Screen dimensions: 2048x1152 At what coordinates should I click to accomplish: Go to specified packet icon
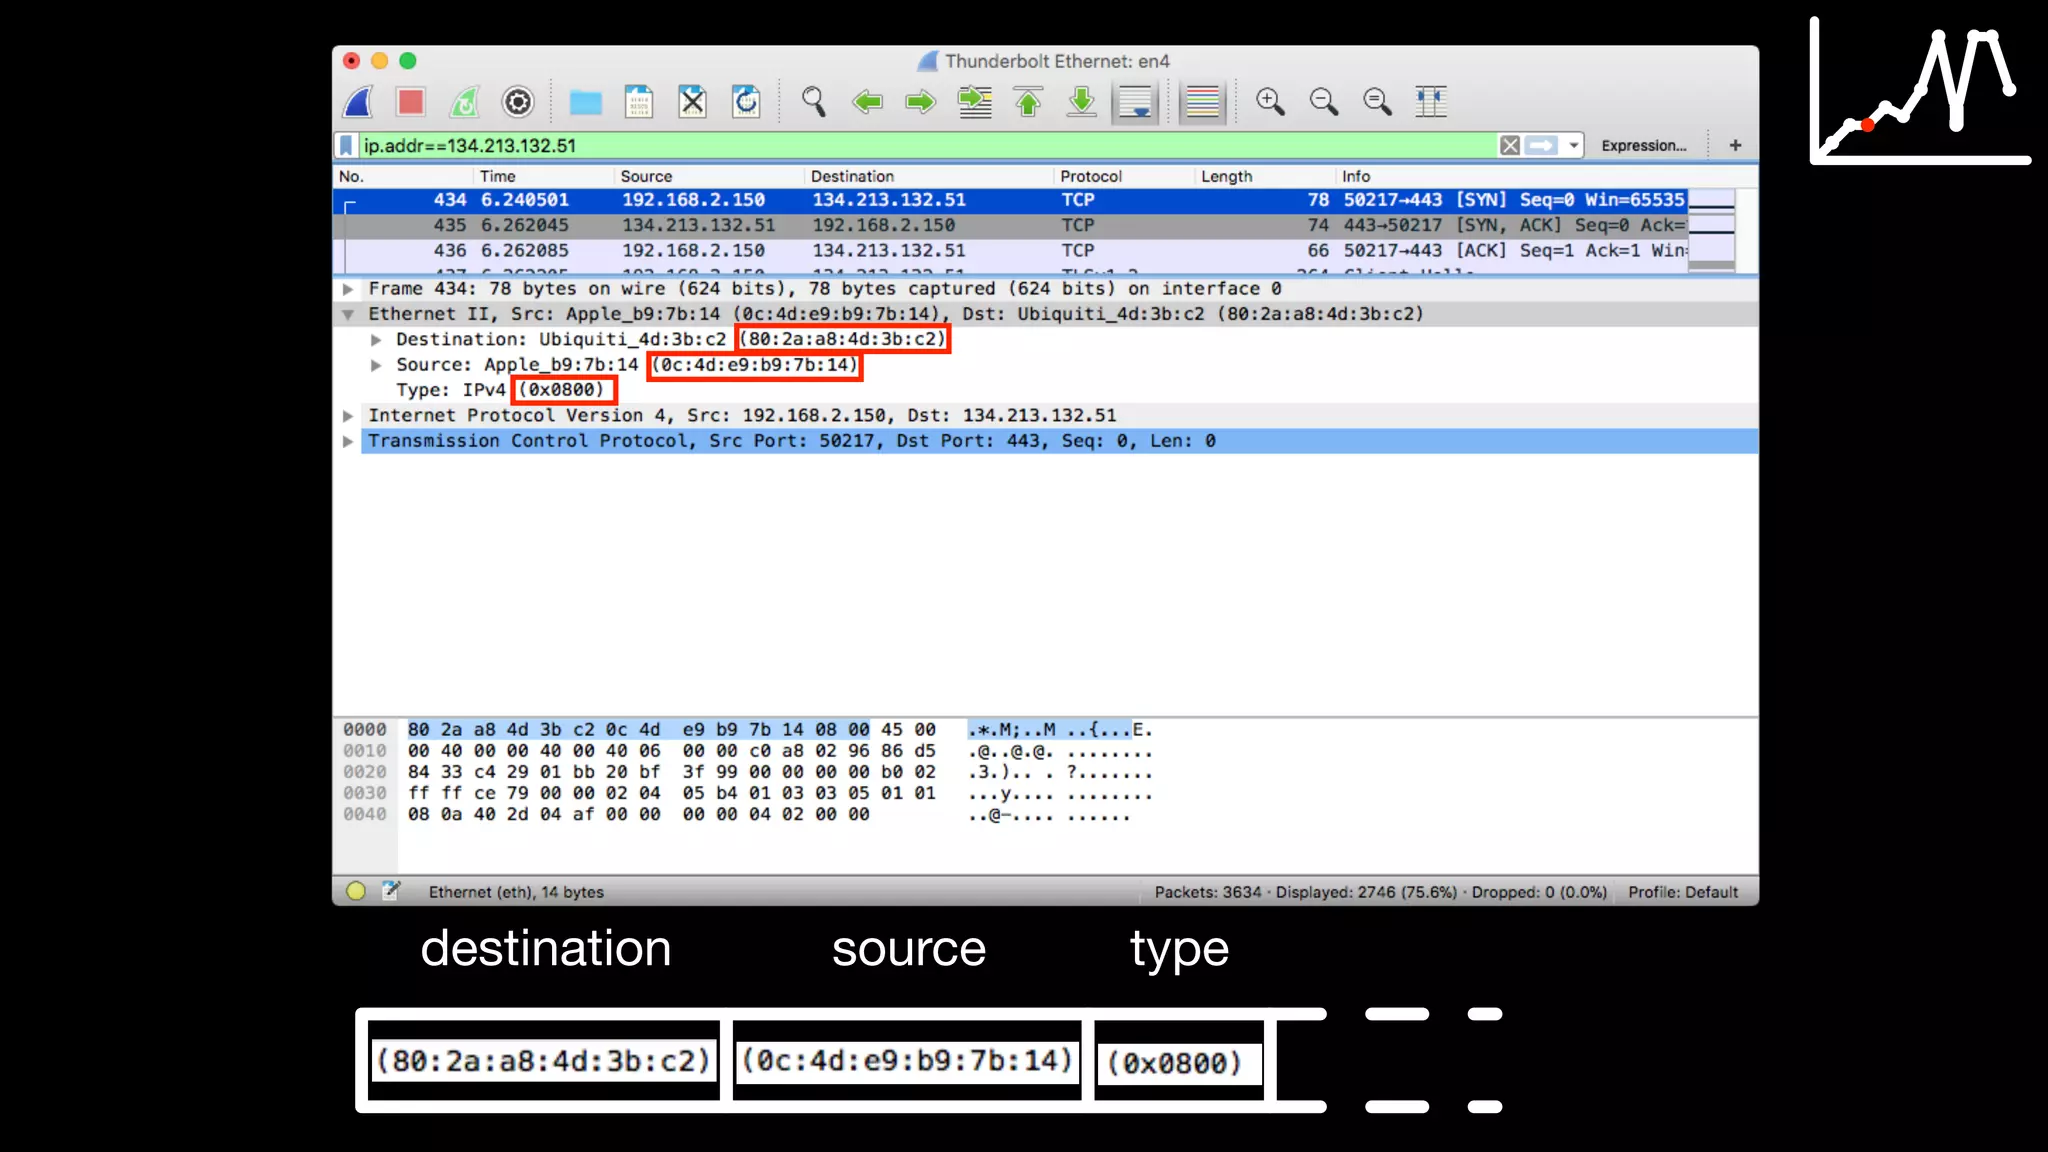(x=974, y=102)
